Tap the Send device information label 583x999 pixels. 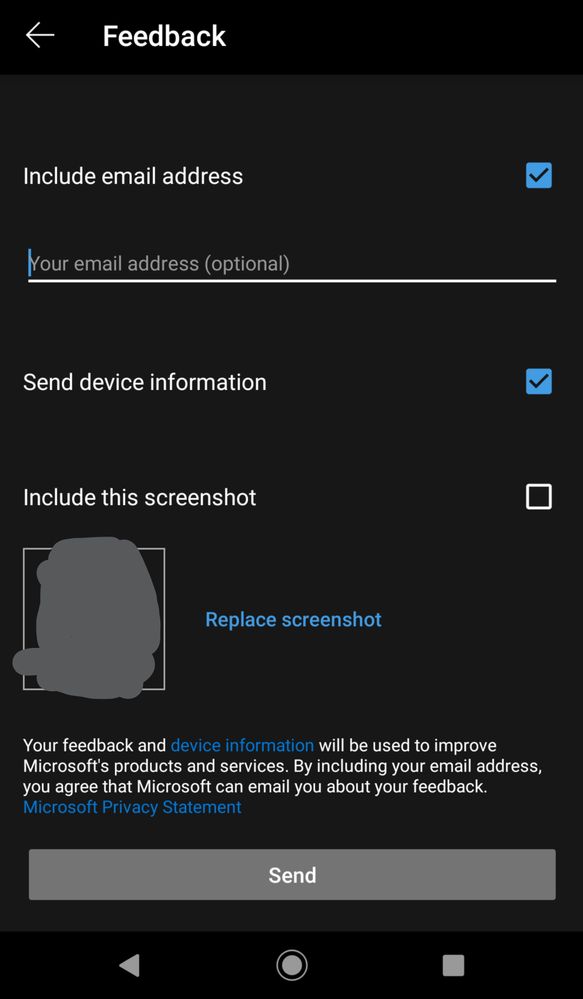coord(145,382)
